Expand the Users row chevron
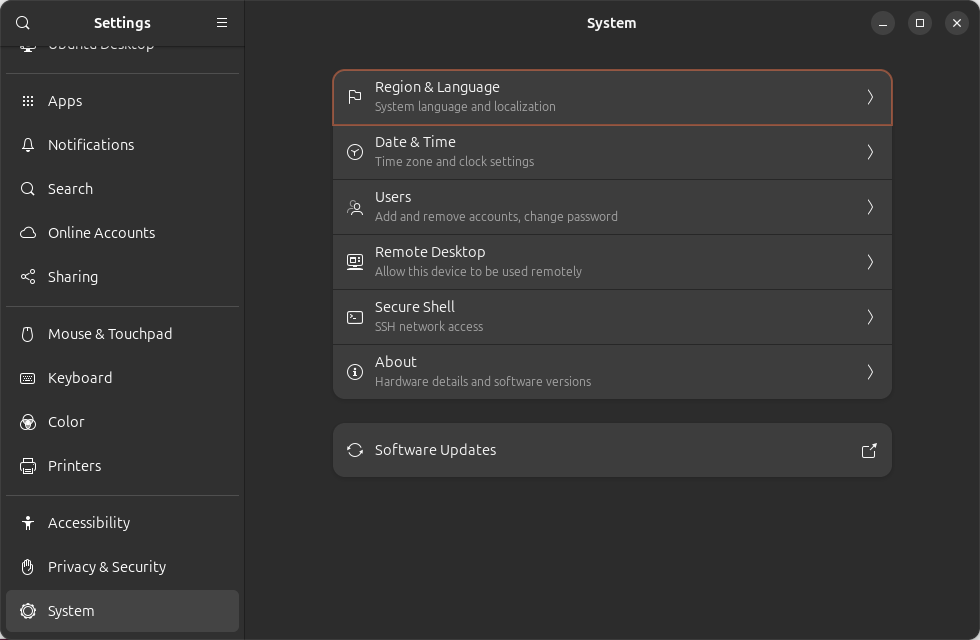The height and width of the screenshot is (640, 980). 870,207
